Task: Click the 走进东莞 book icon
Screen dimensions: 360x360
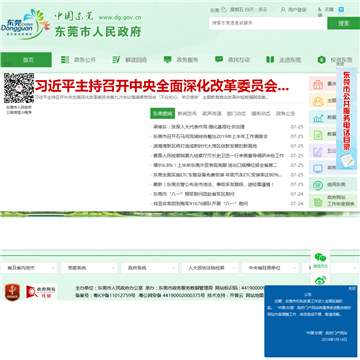Action: click(x=270, y=60)
